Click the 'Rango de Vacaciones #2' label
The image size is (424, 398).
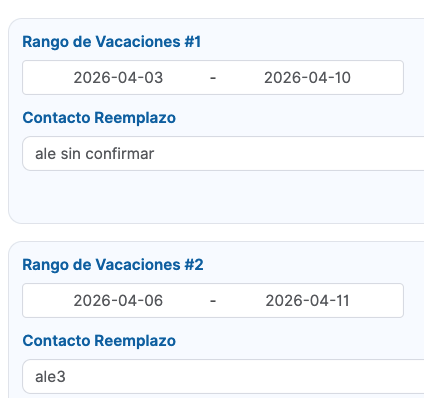[113, 265]
